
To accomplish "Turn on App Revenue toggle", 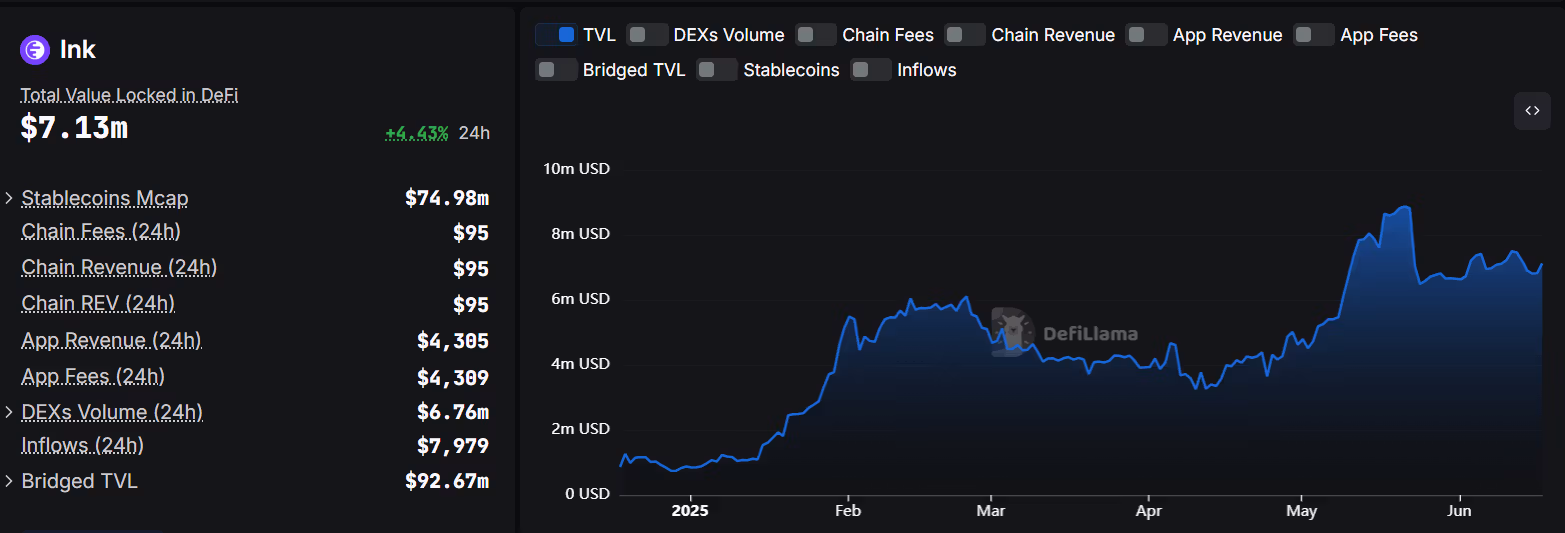I will (x=1146, y=35).
